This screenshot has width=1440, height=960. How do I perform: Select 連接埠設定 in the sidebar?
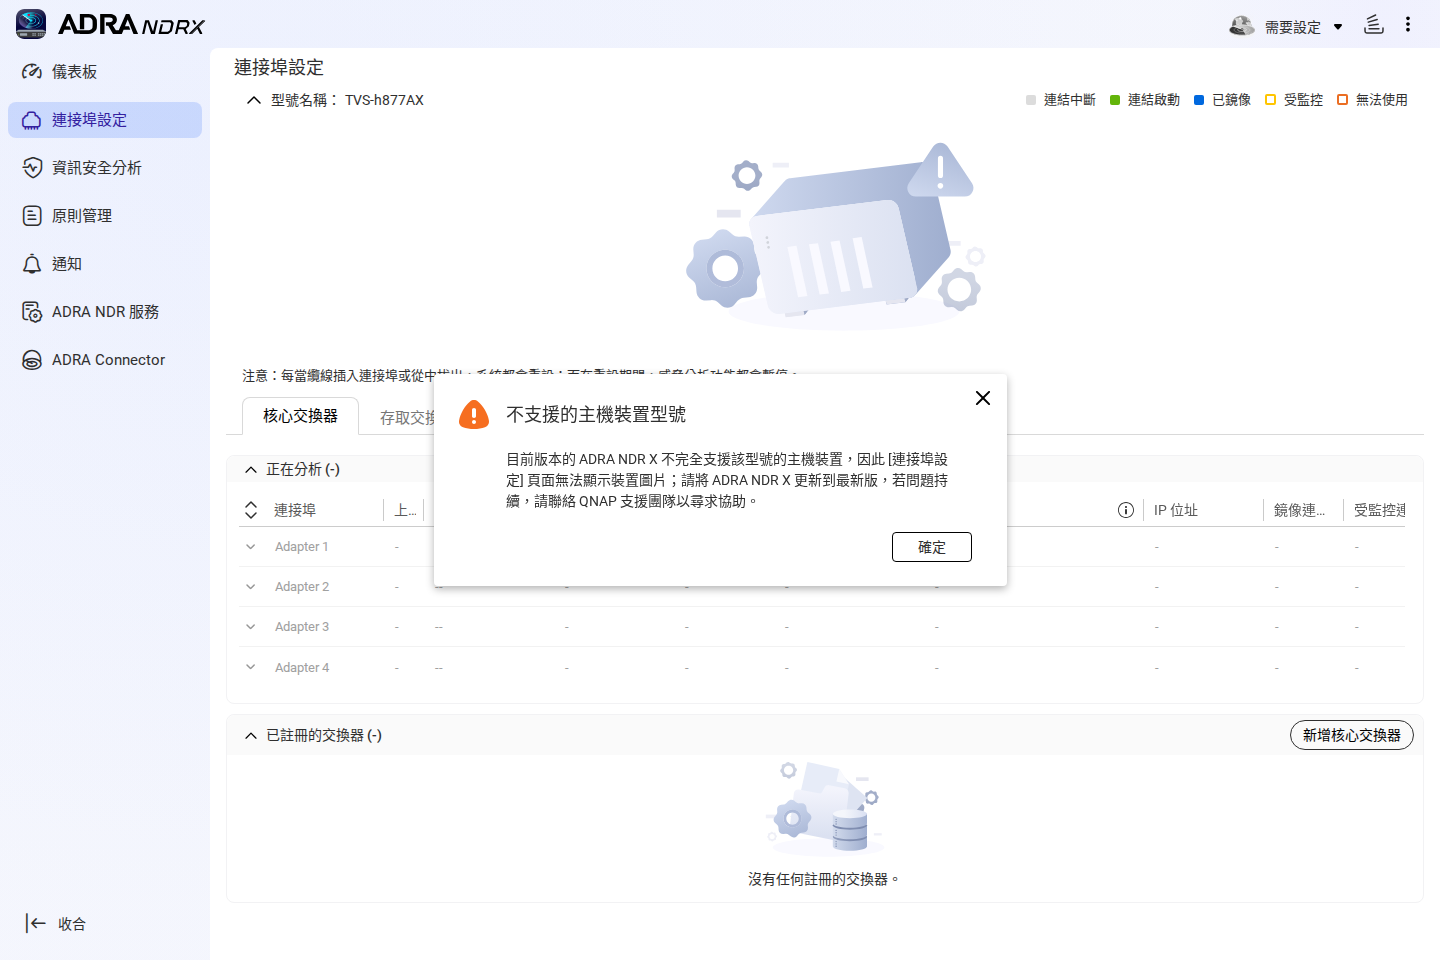[105, 120]
